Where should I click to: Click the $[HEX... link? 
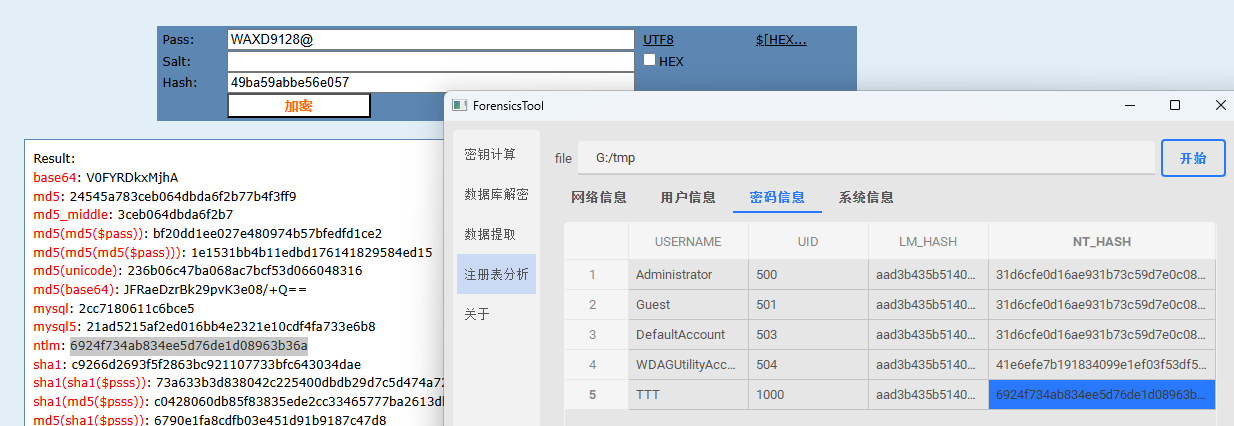pos(781,40)
